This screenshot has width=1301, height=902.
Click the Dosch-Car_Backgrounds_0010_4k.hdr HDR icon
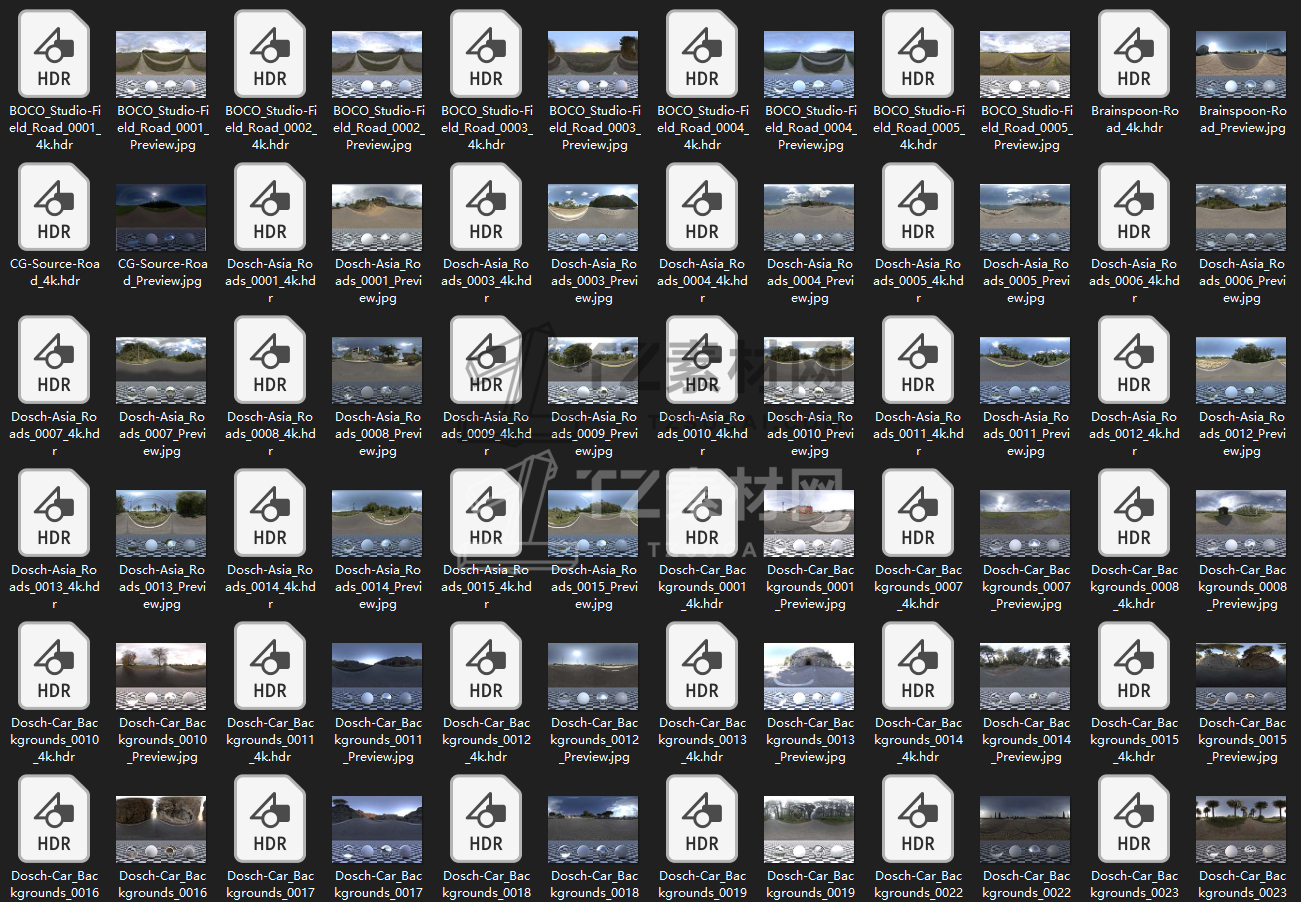point(54,667)
